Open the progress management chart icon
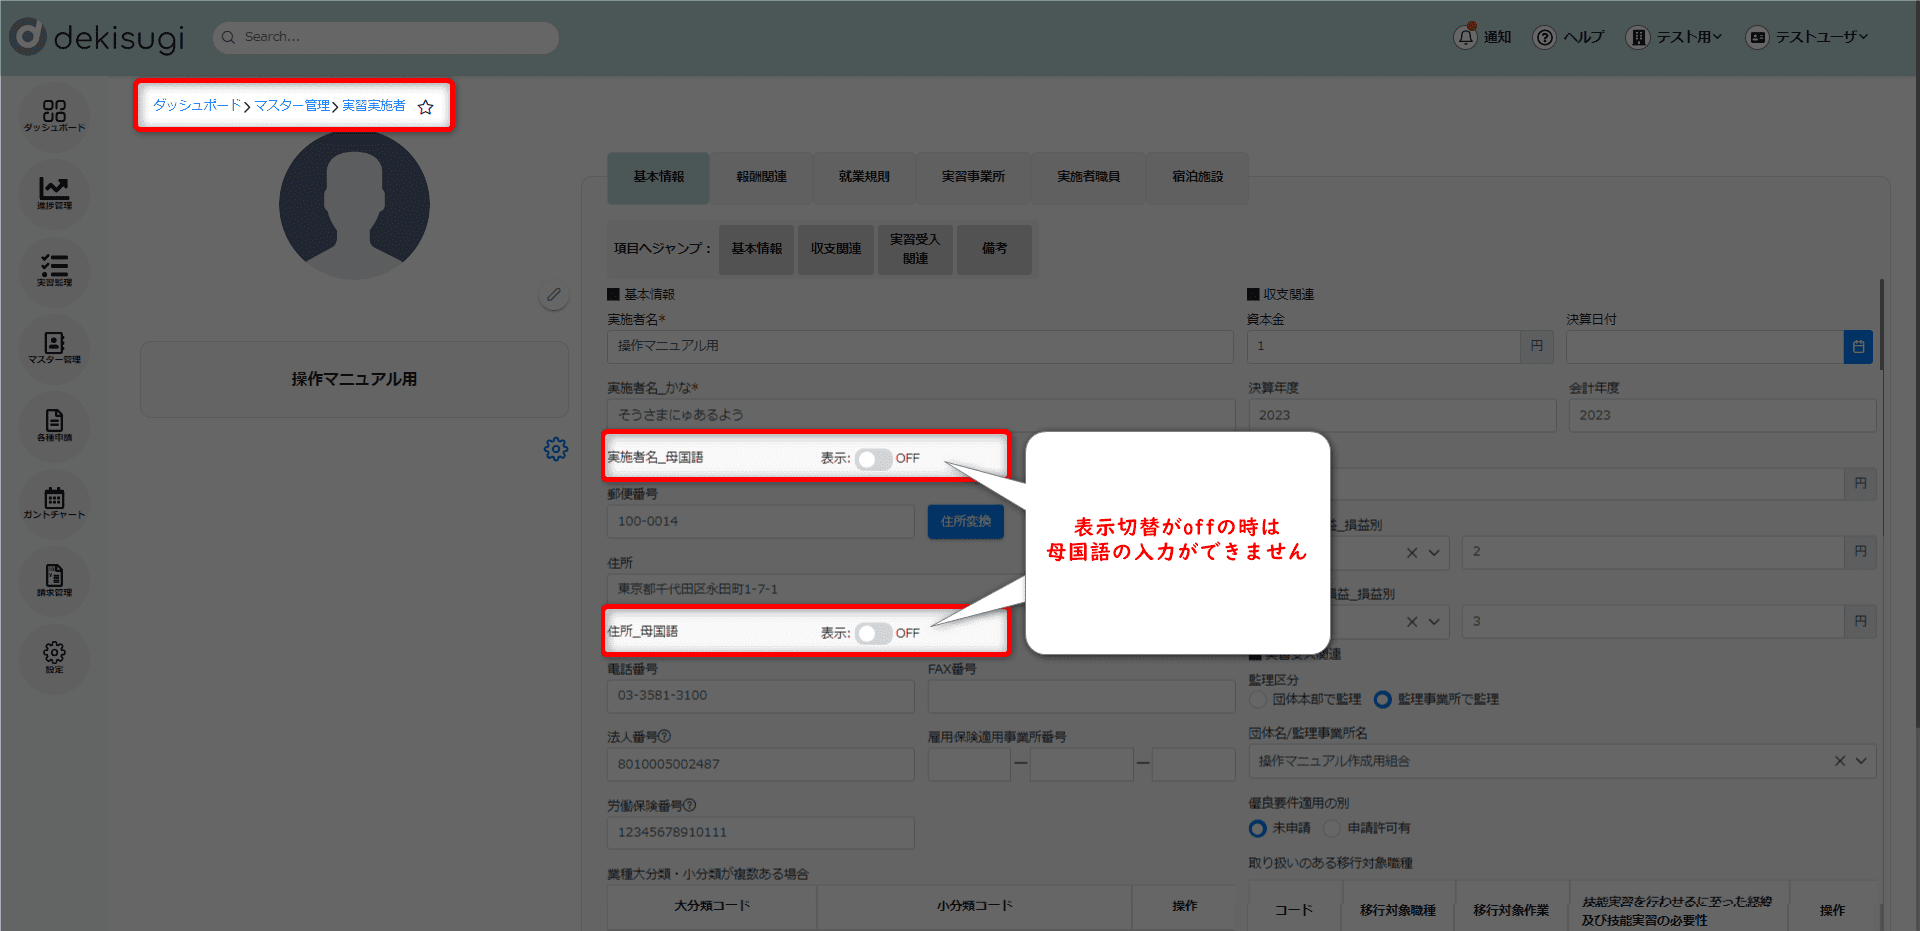This screenshot has height=931, width=1920. click(54, 192)
